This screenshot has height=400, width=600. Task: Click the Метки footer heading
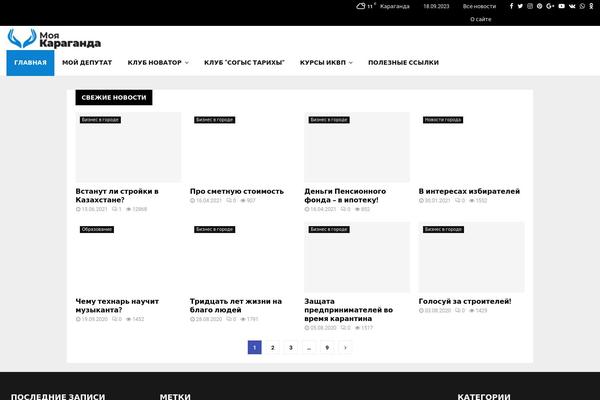click(175, 397)
